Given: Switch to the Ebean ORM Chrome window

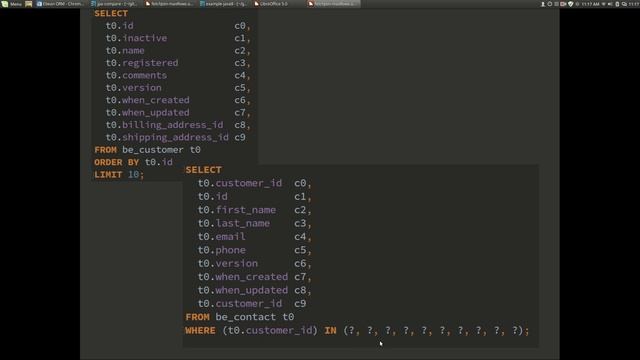Looking at the screenshot, I should (60, 4).
